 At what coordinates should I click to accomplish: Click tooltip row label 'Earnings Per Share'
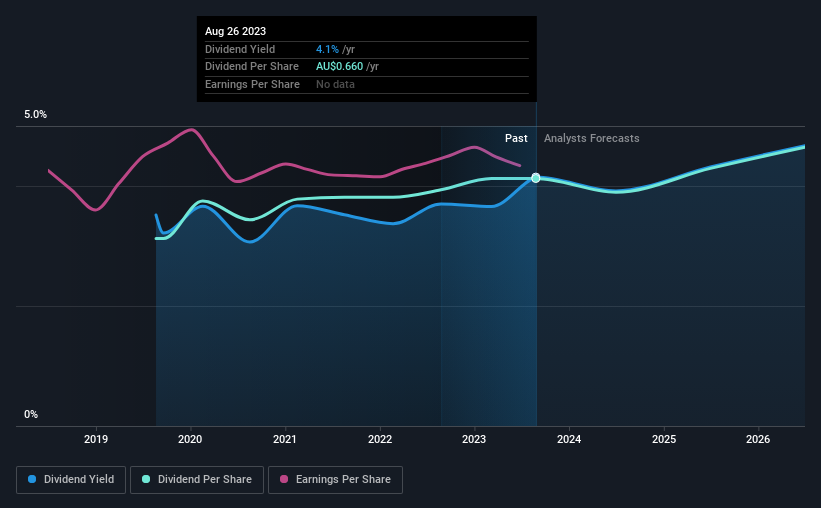click(252, 84)
